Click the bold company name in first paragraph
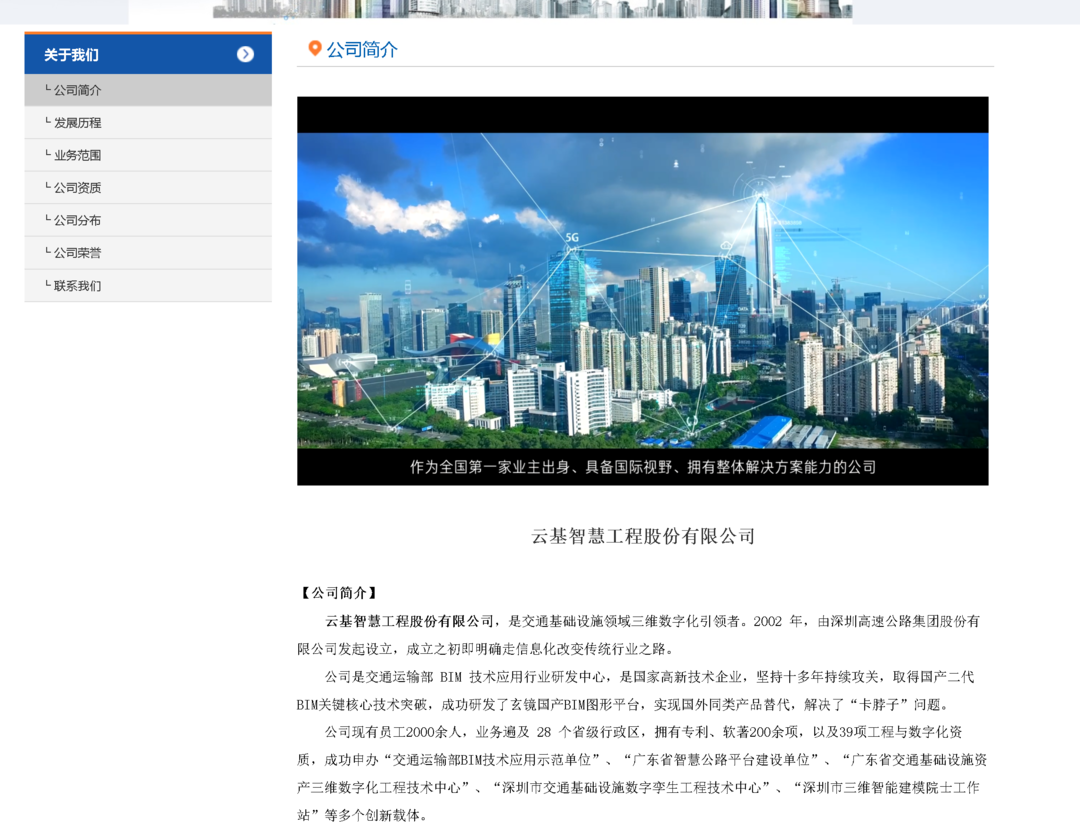The height and width of the screenshot is (823, 1080). click(x=410, y=621)
